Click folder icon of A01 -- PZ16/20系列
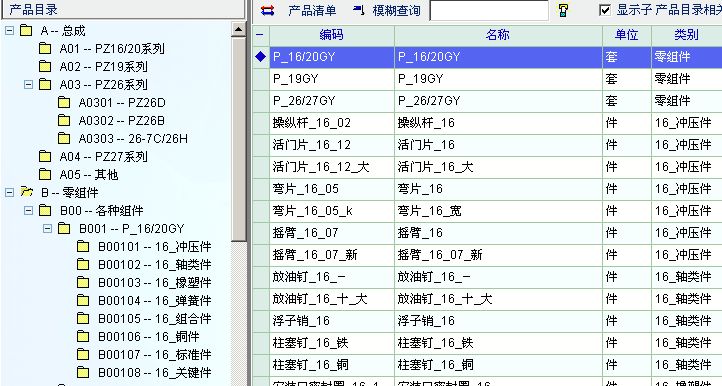This screenshot has width=722, height=386. [x=45, y=48]
